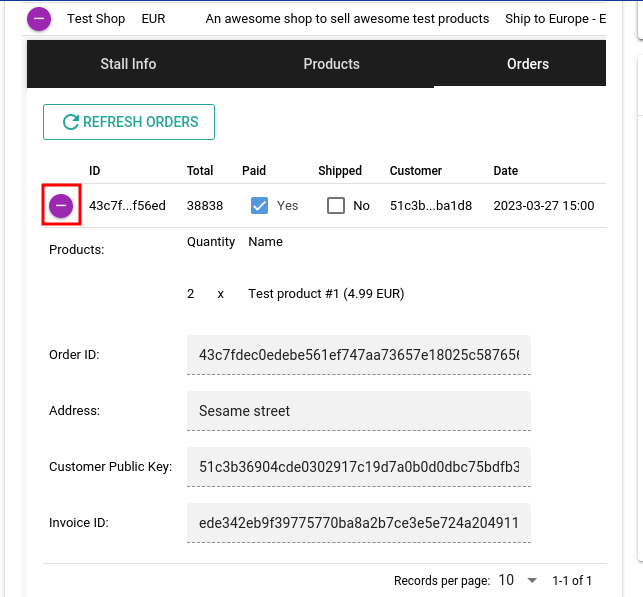Click the Refresh Orders button

[129, 122]
